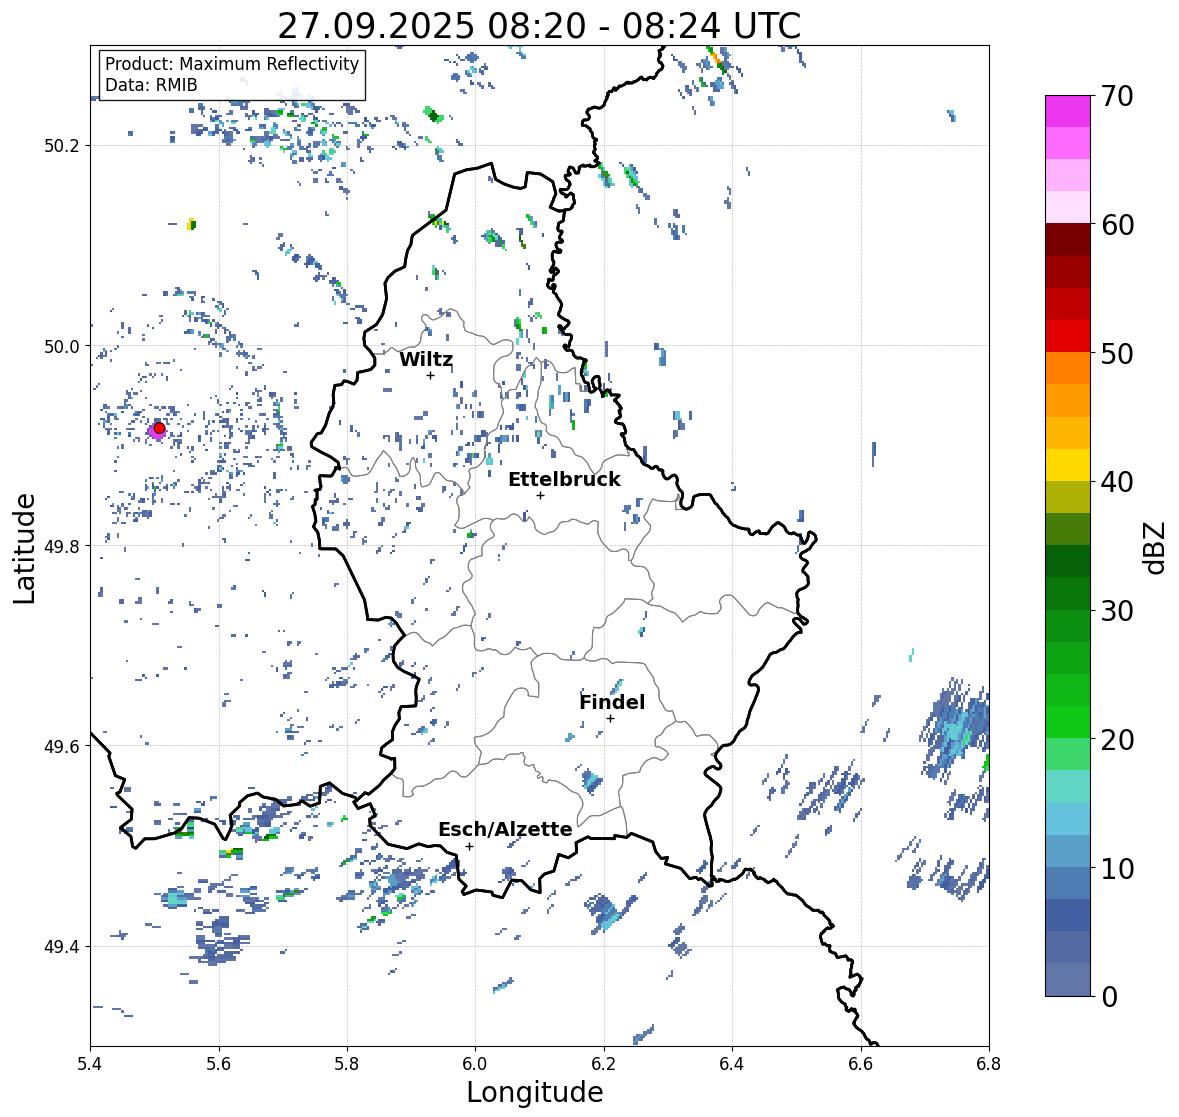1179x1117 pixels.
Task: Click the bright green 20 dBZ color on colorbar
Action: click(1068, 722)
